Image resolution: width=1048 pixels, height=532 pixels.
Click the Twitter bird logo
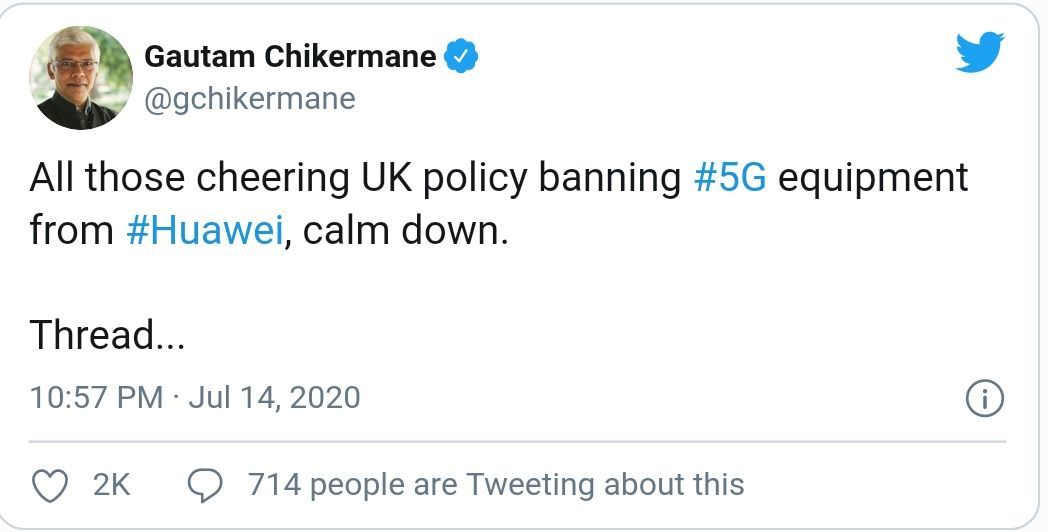tap(979, 52)
